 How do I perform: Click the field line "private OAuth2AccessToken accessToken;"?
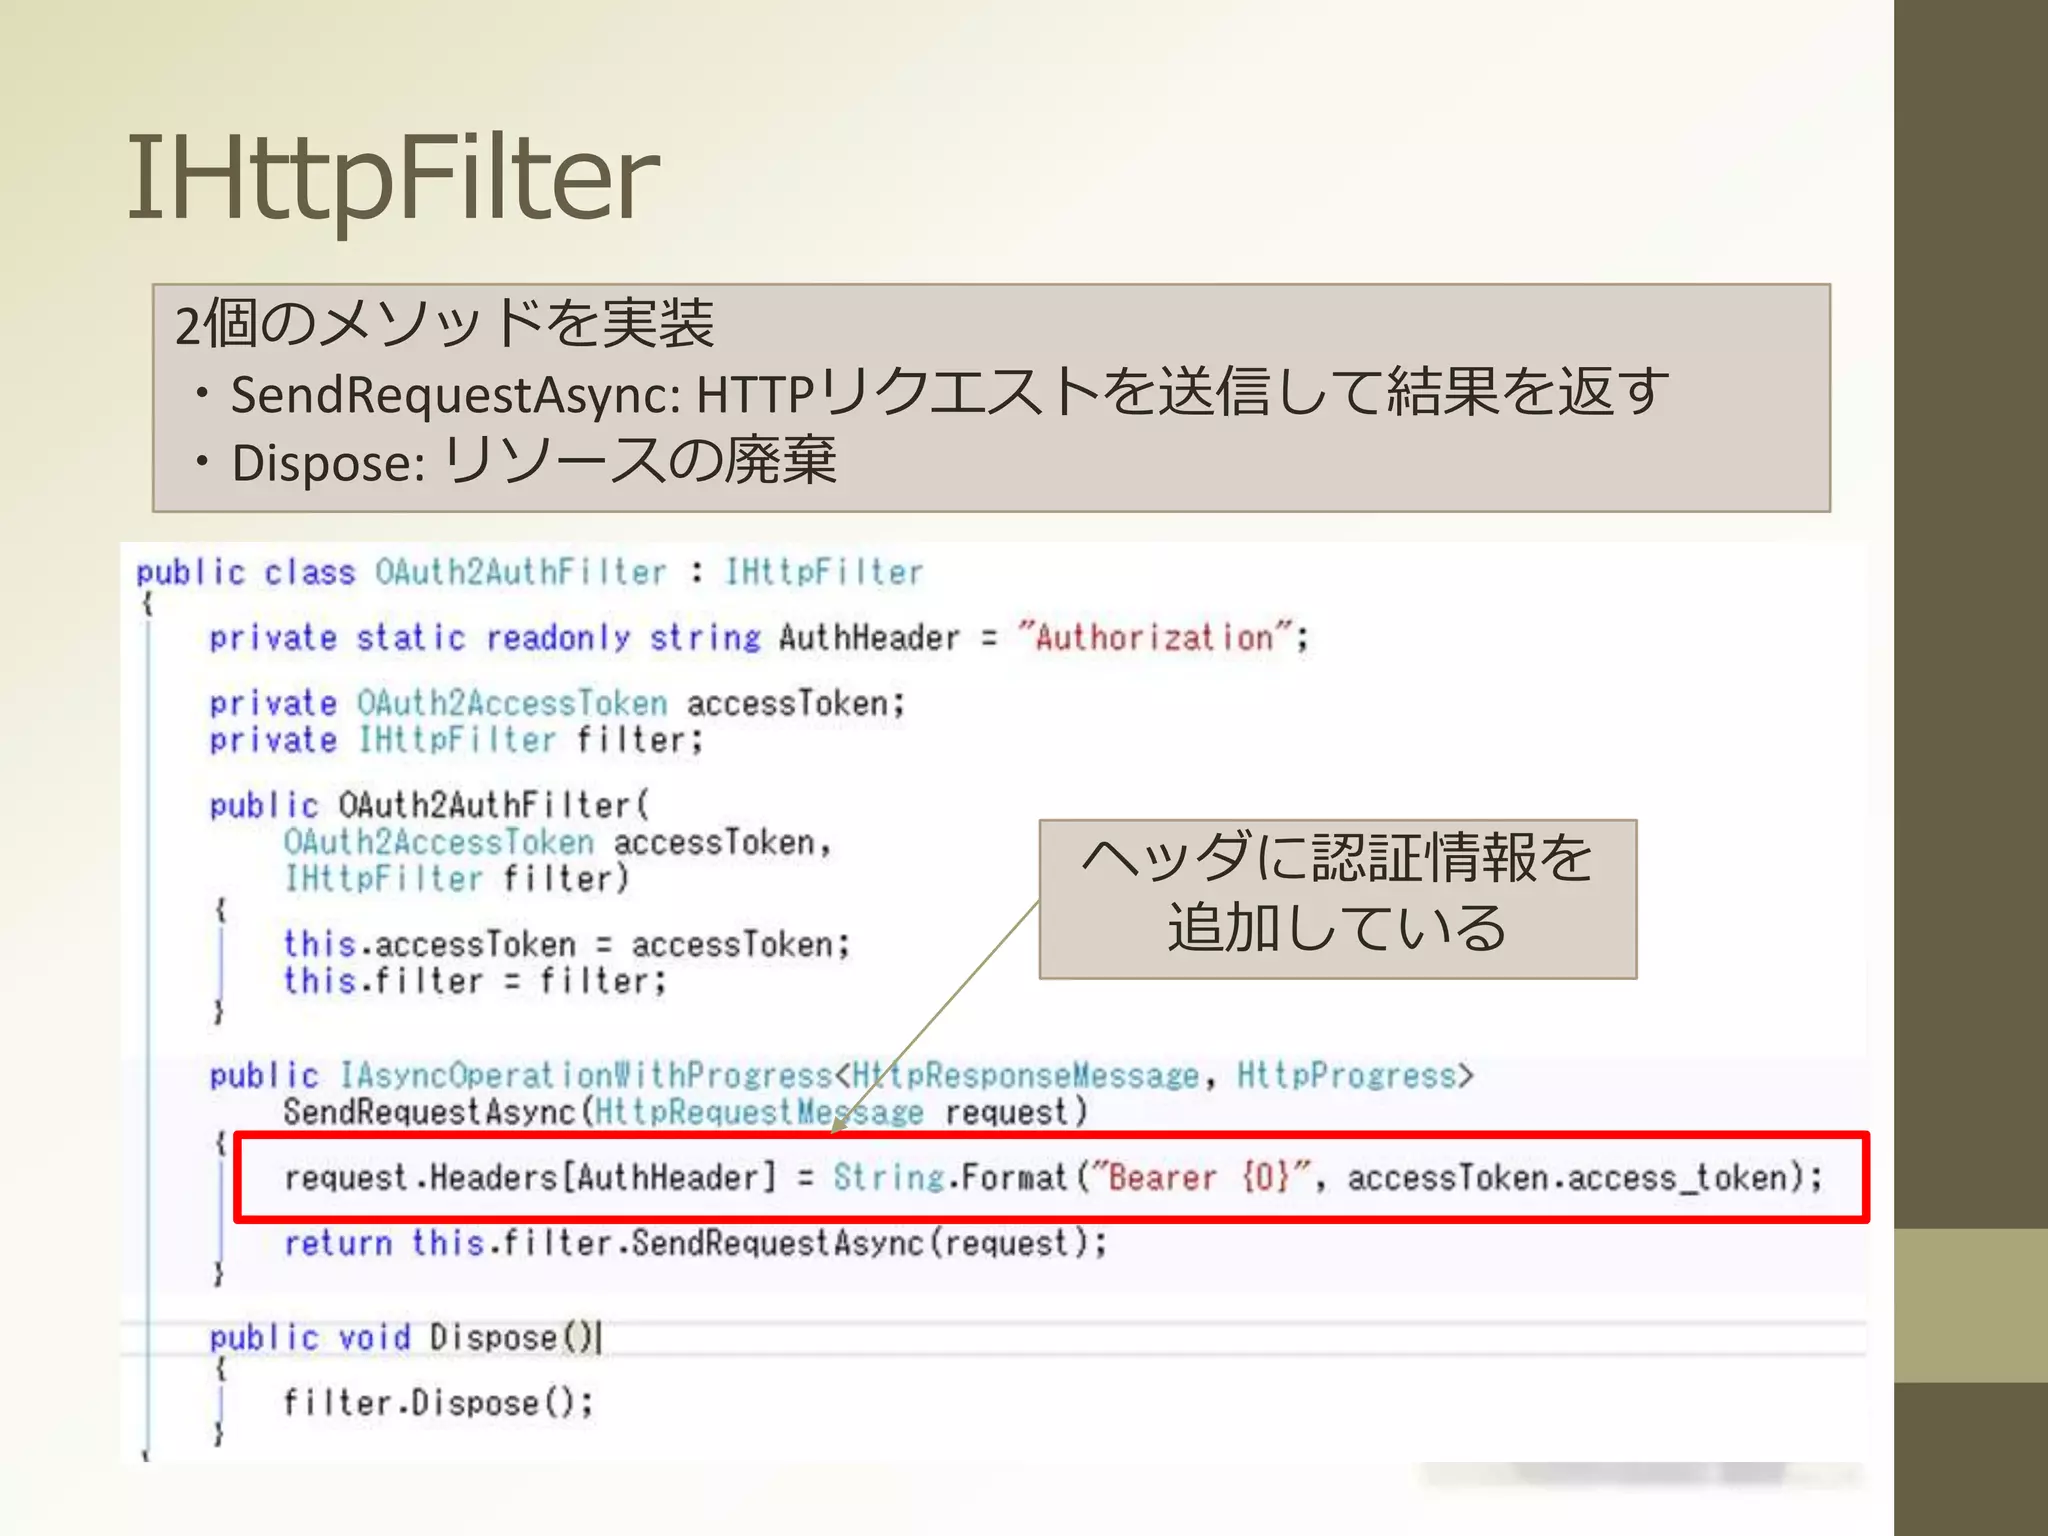(557, 704)
